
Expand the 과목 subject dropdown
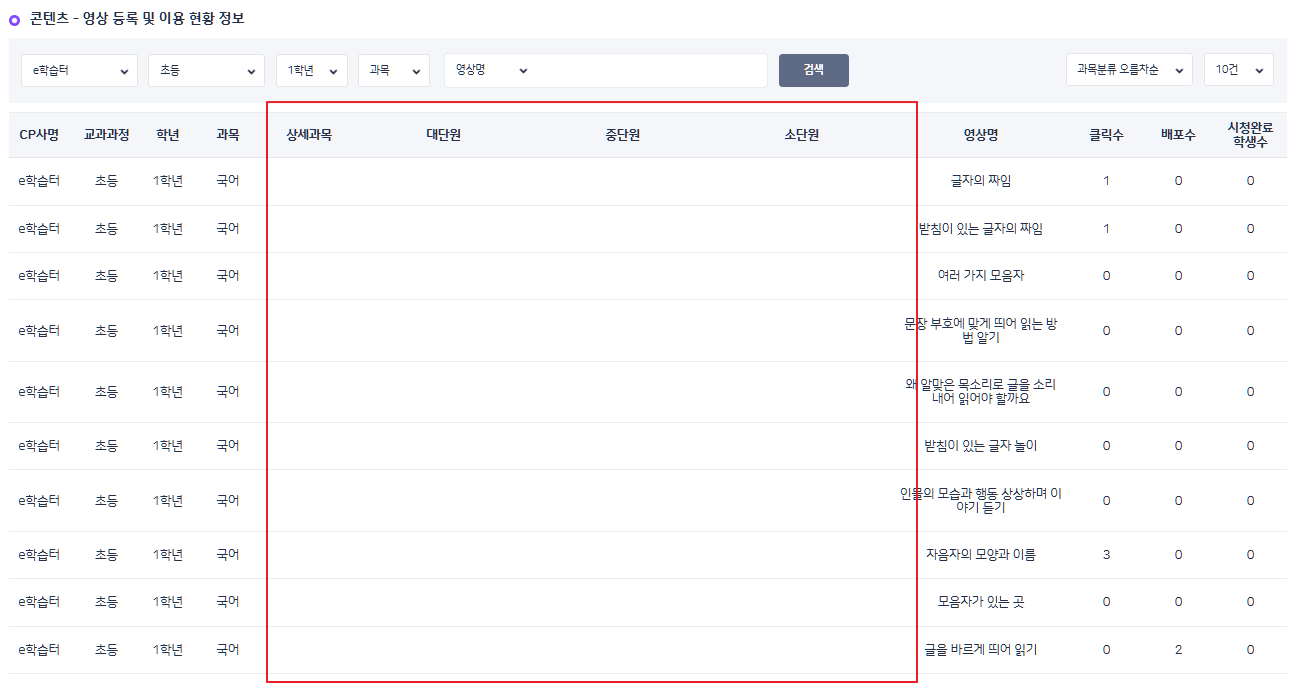[x=393, y=71]
